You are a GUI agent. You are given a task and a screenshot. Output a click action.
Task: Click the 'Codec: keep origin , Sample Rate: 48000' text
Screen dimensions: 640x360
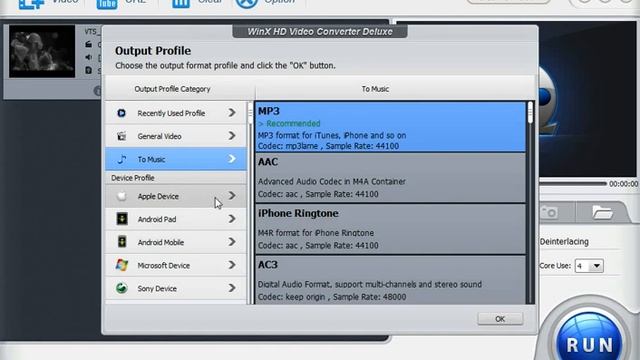[332, 297]
